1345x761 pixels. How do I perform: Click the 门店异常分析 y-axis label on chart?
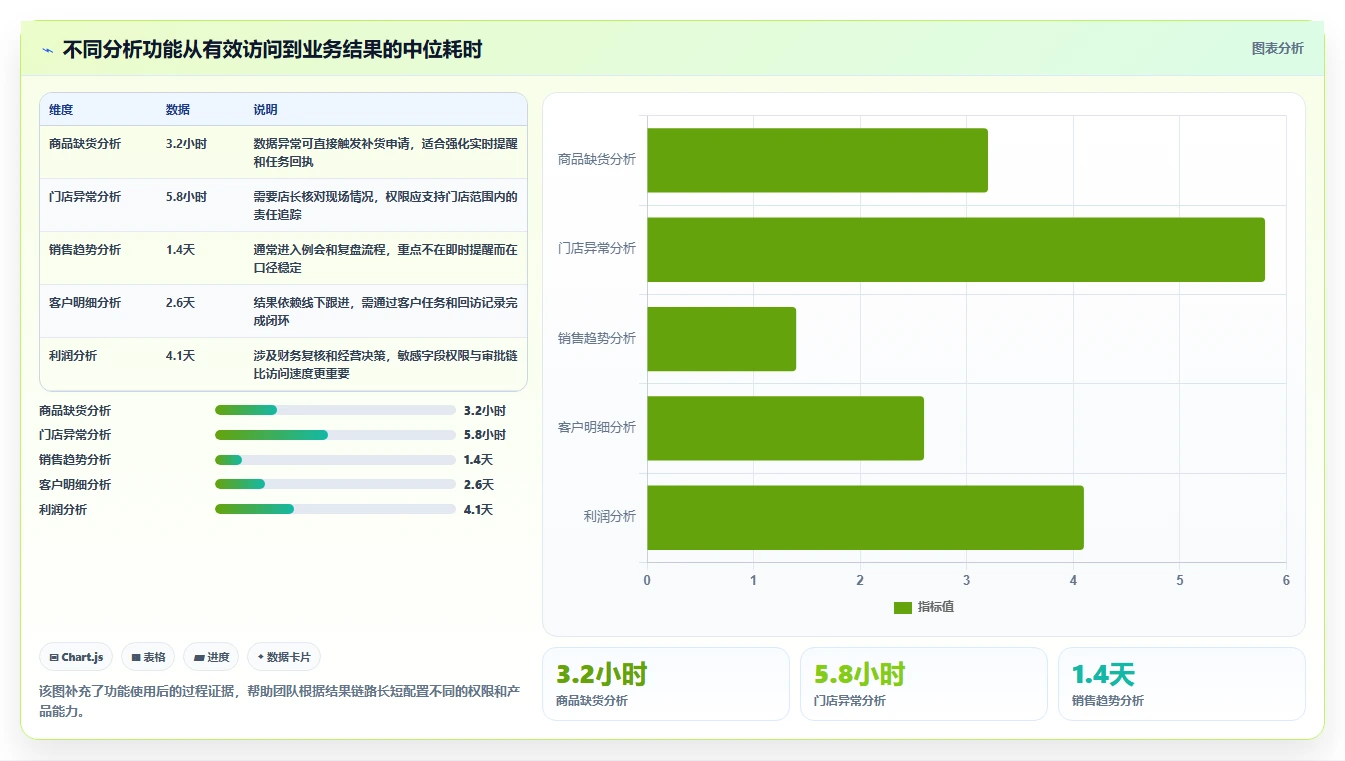(597, 249)
